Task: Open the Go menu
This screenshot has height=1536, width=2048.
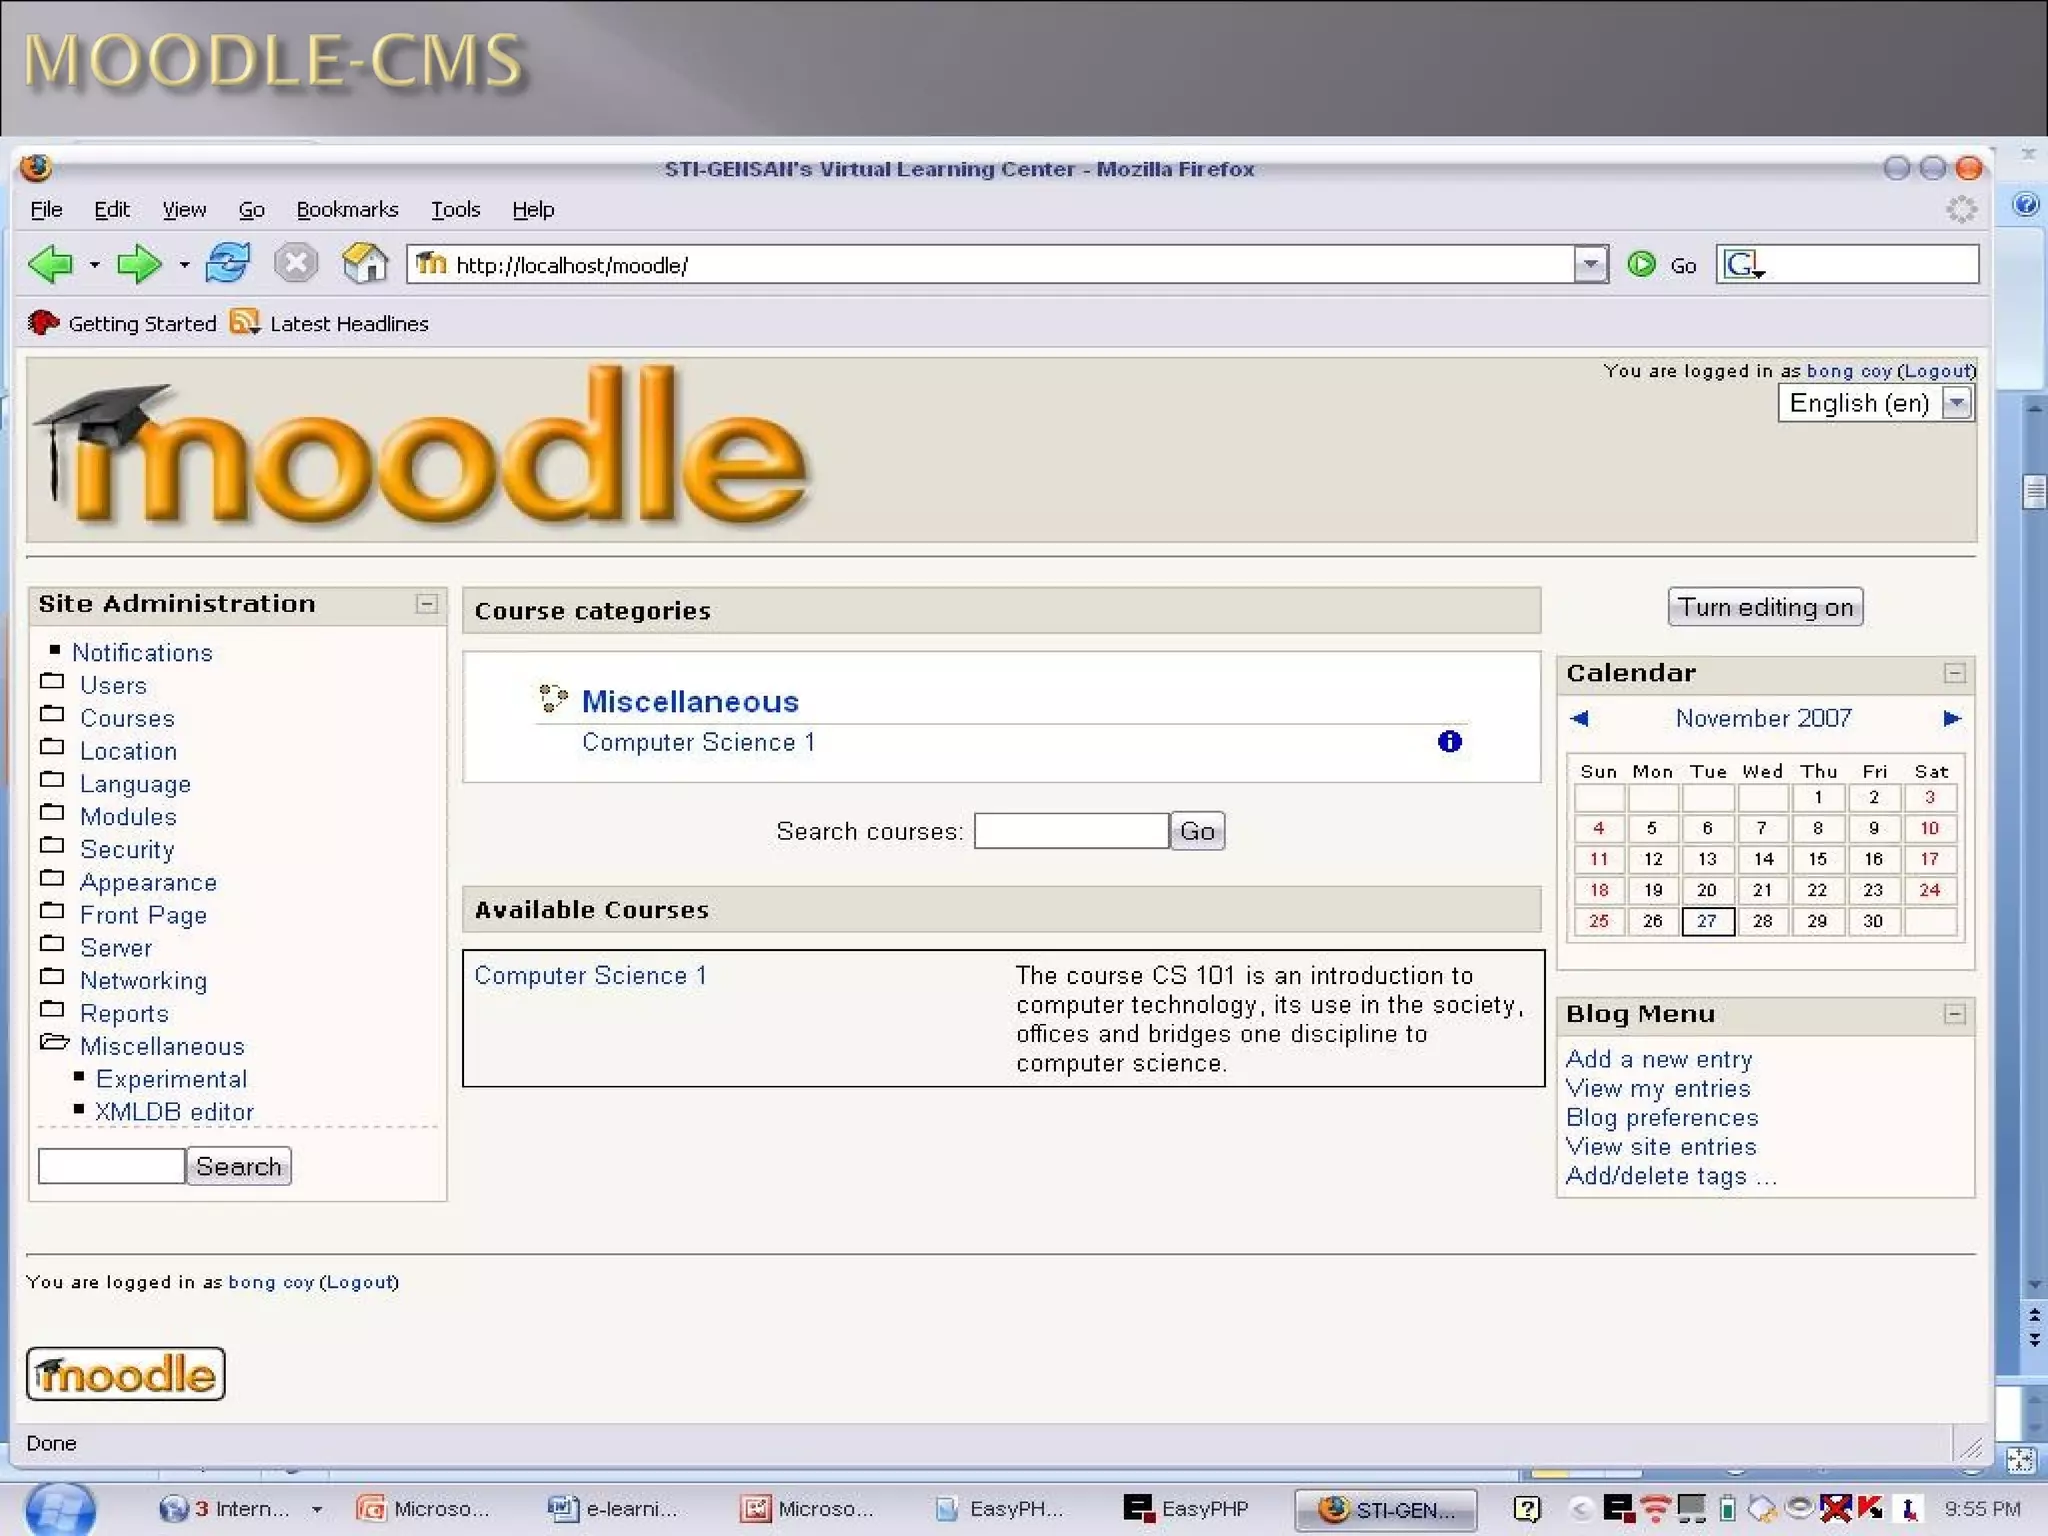Action: (251, 209)
